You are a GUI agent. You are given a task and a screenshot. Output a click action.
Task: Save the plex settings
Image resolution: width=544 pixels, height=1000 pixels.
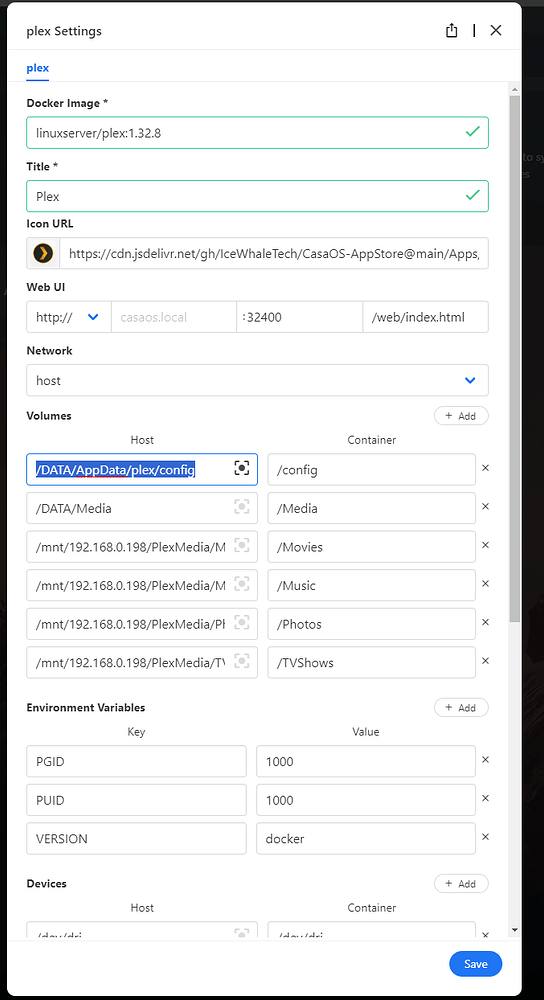(x=475, y=964)
